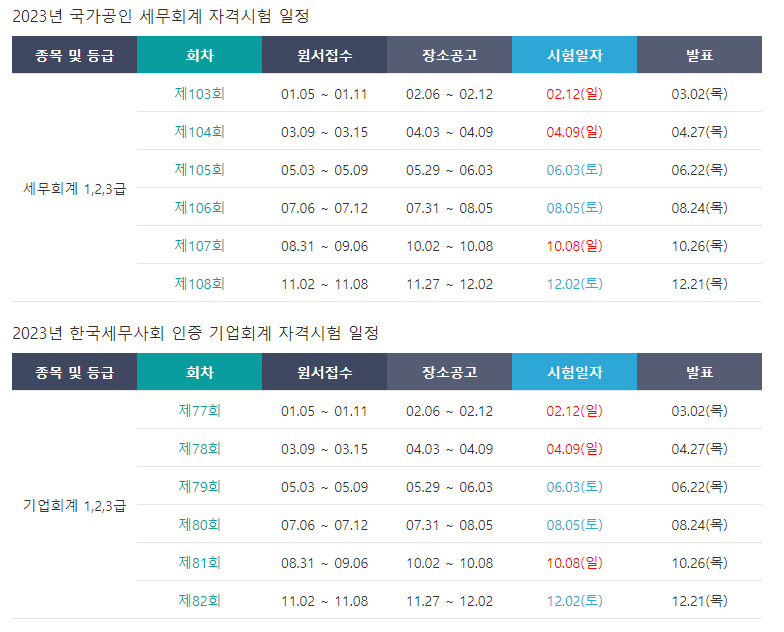
Task: Open the 제80회 exam round link
Action: point(200,524)
